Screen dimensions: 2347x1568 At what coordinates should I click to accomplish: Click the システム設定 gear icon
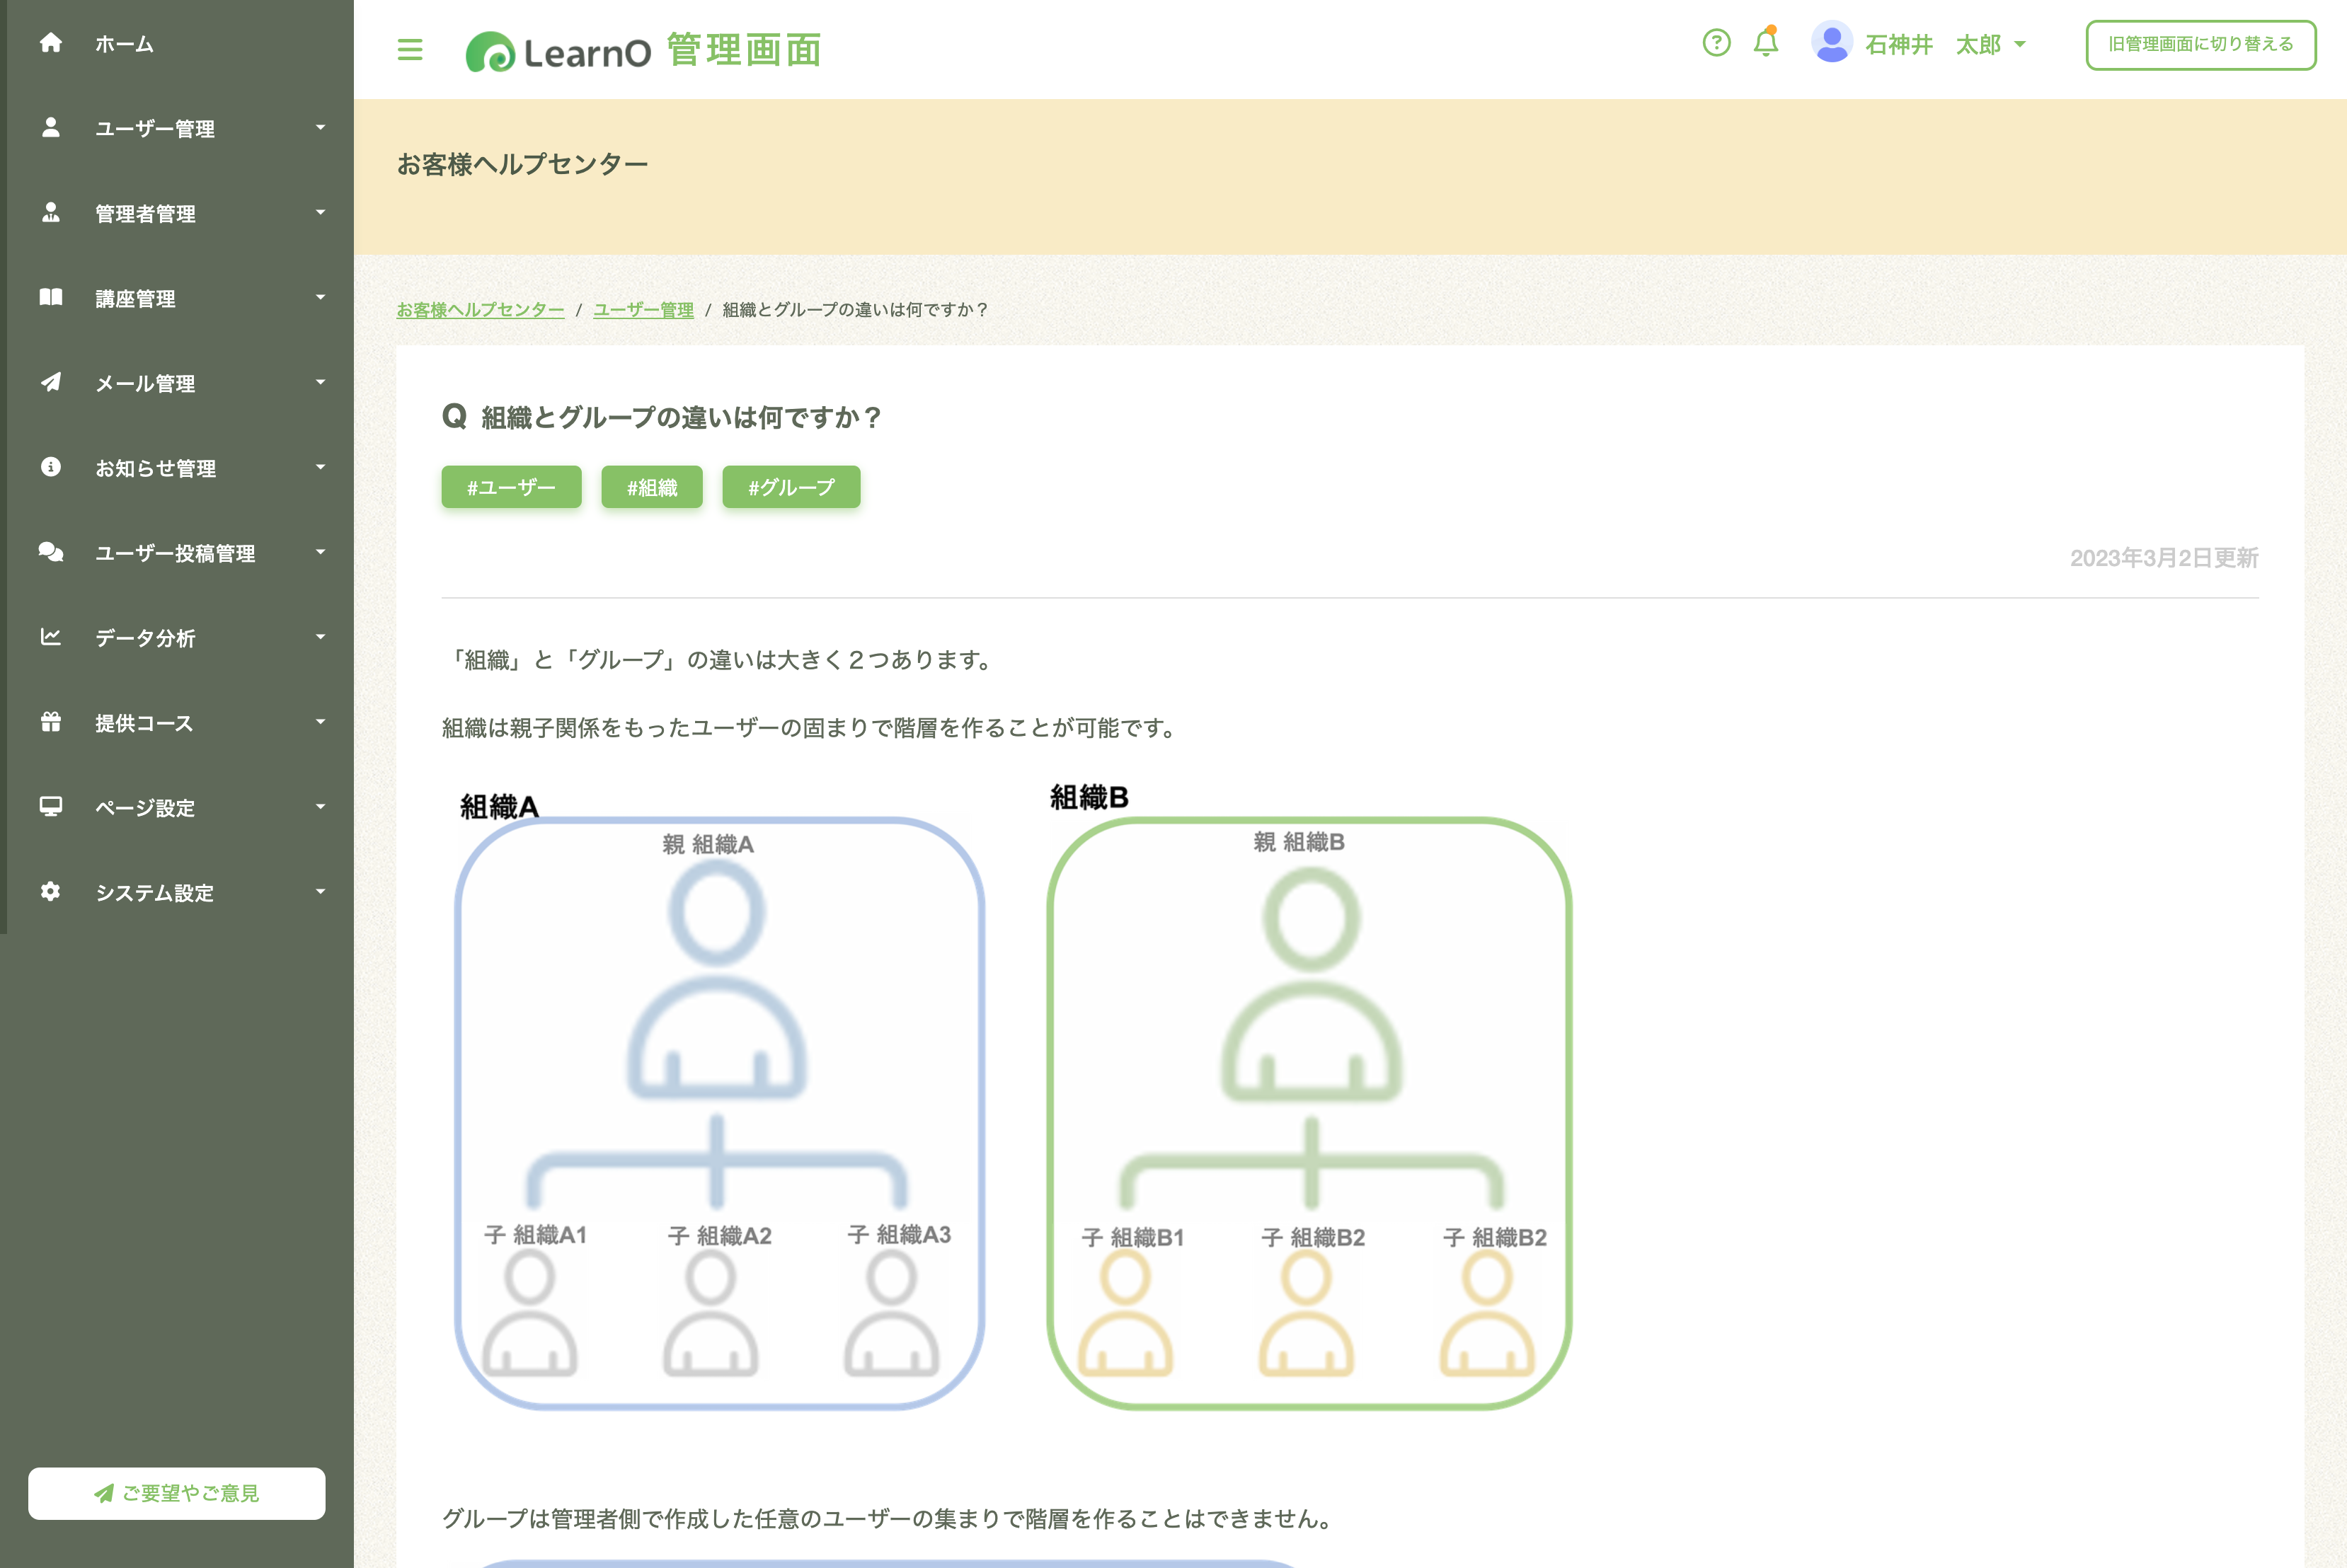[51, 891]
